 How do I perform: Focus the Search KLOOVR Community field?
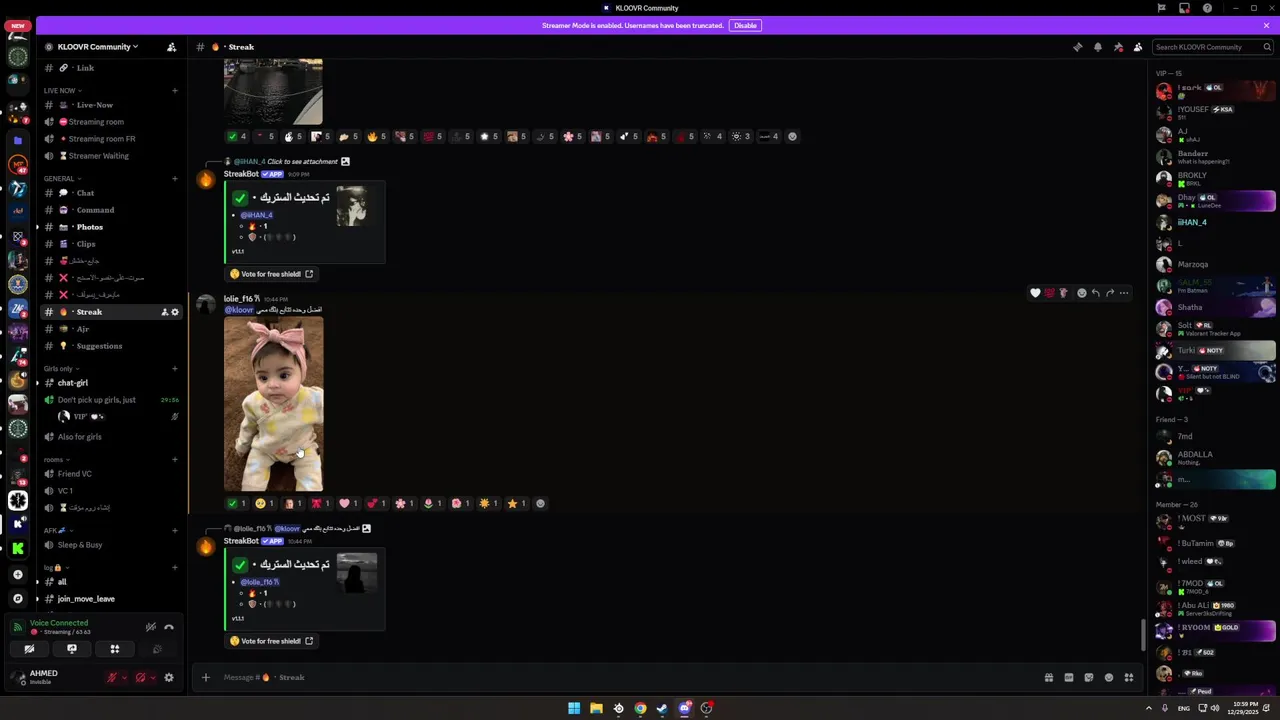point(1213,47)
